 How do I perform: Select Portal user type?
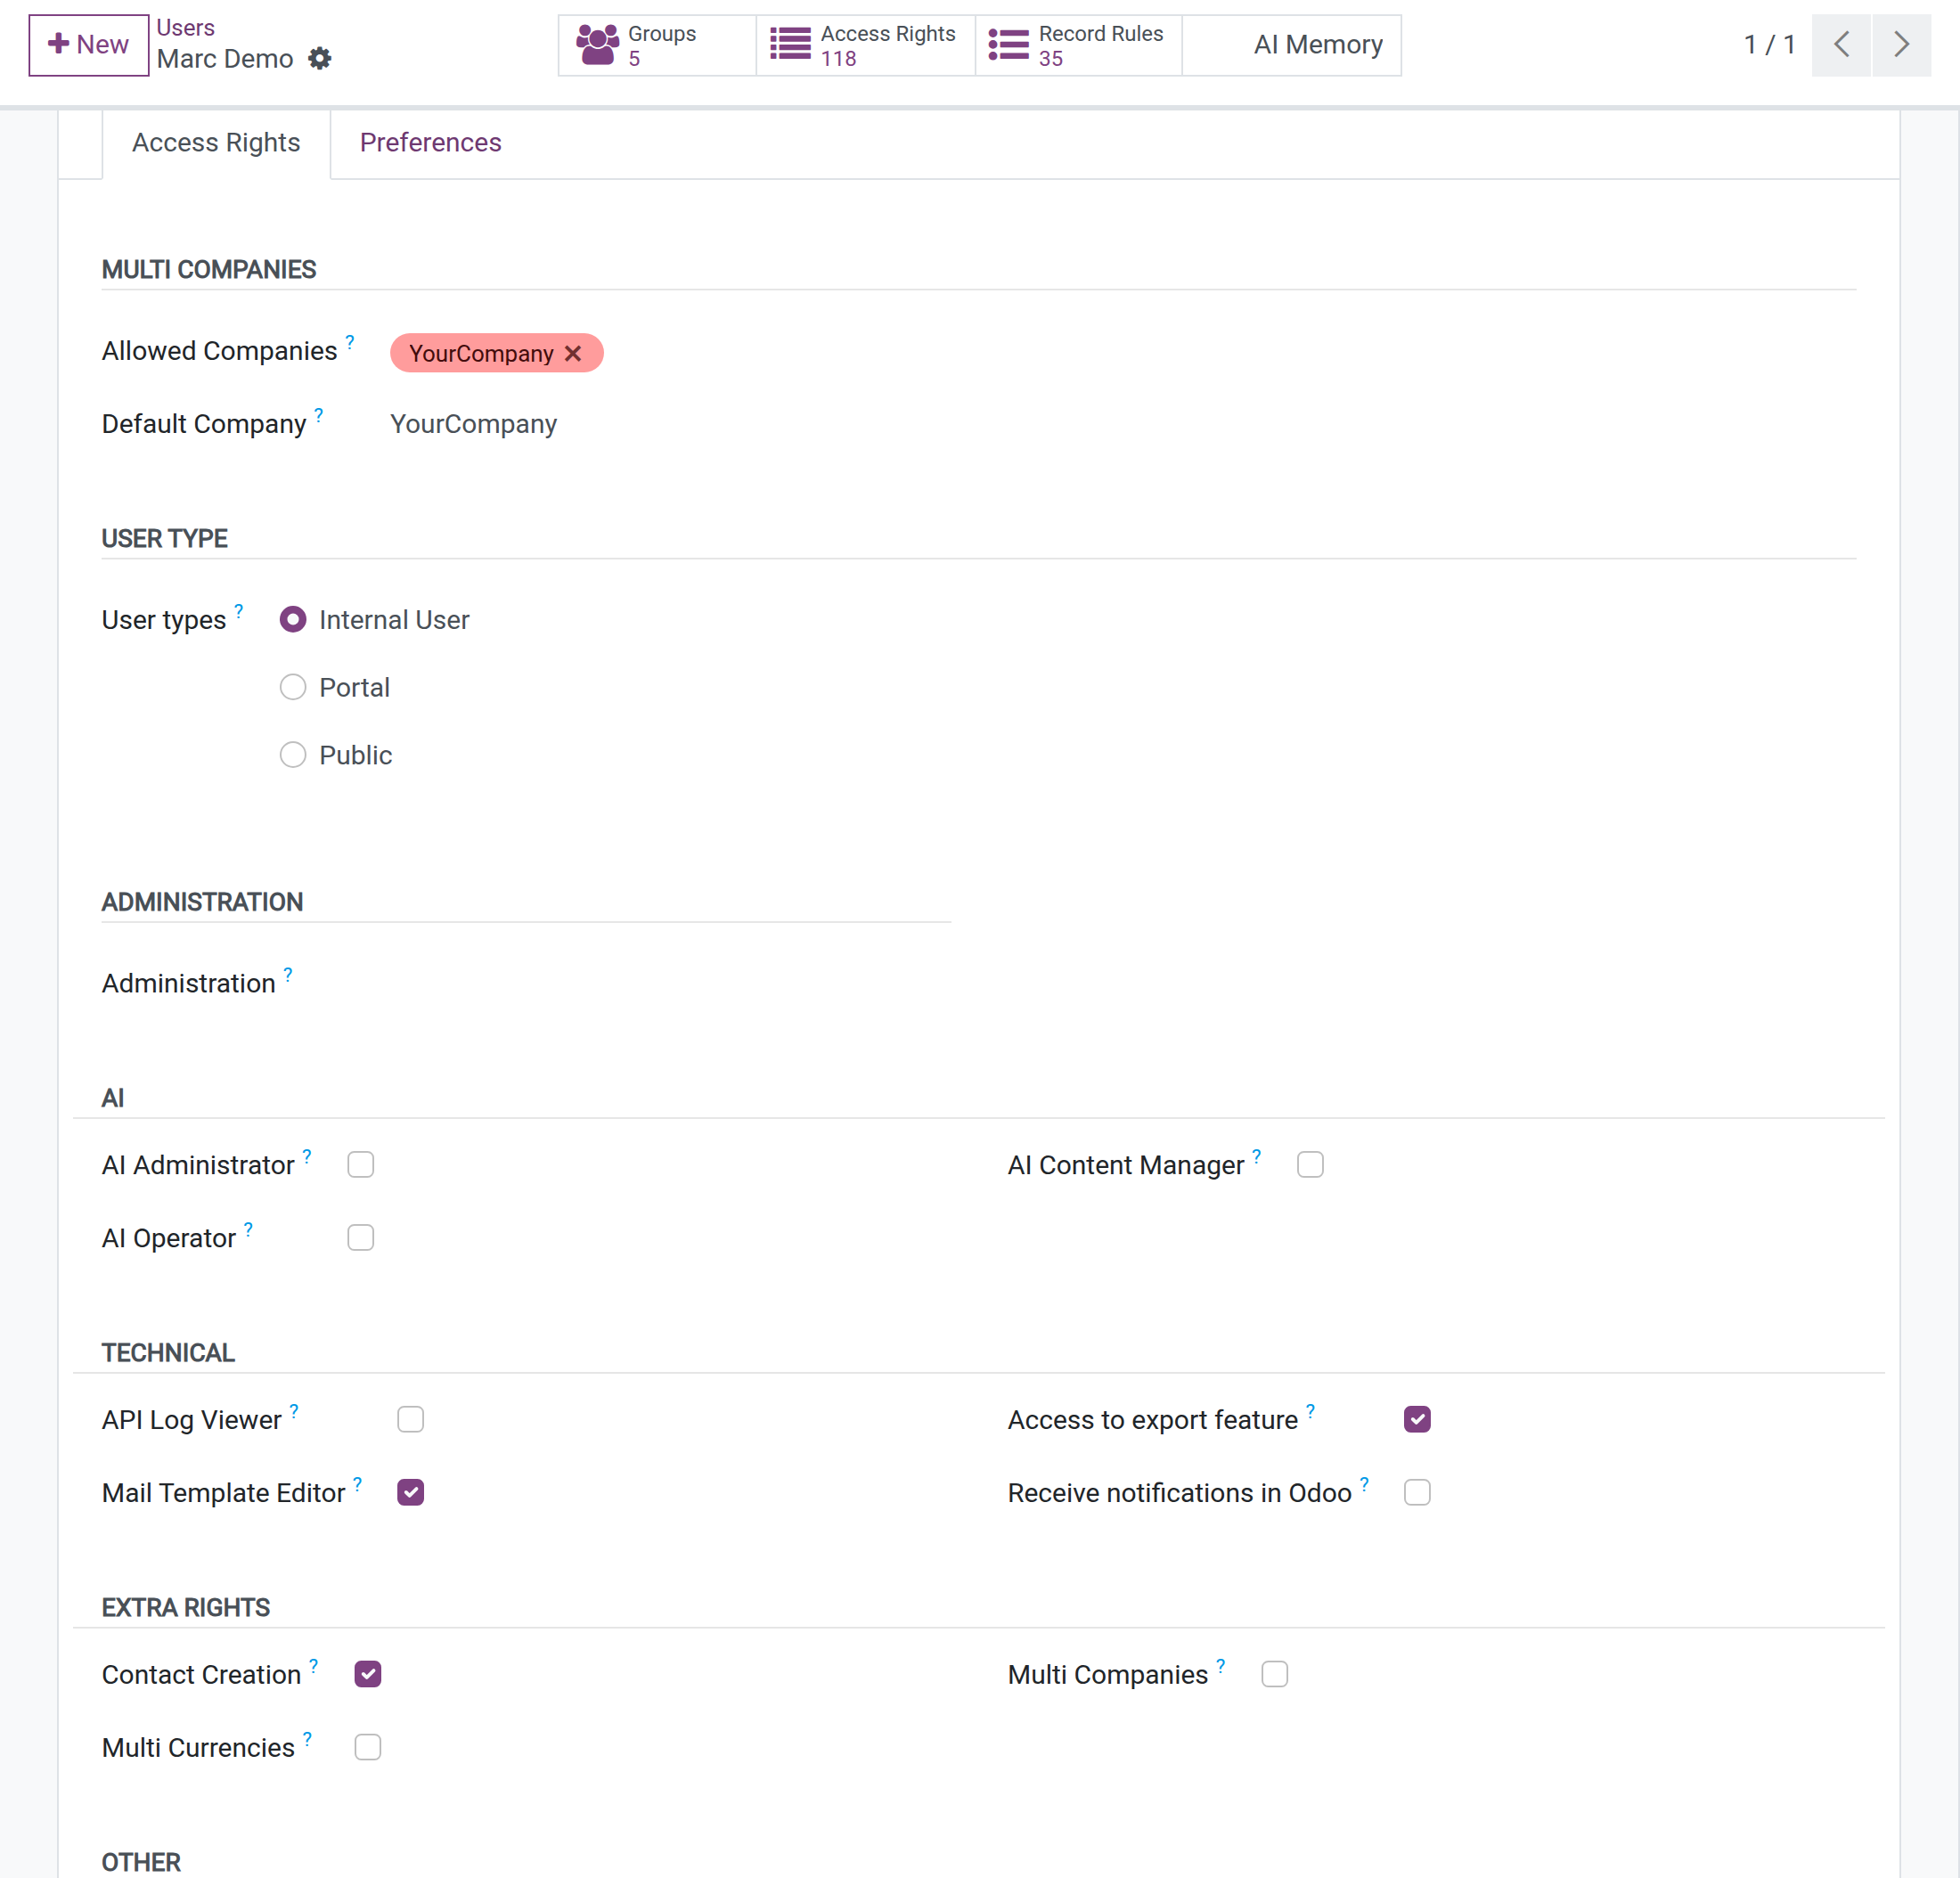point(293,687)
